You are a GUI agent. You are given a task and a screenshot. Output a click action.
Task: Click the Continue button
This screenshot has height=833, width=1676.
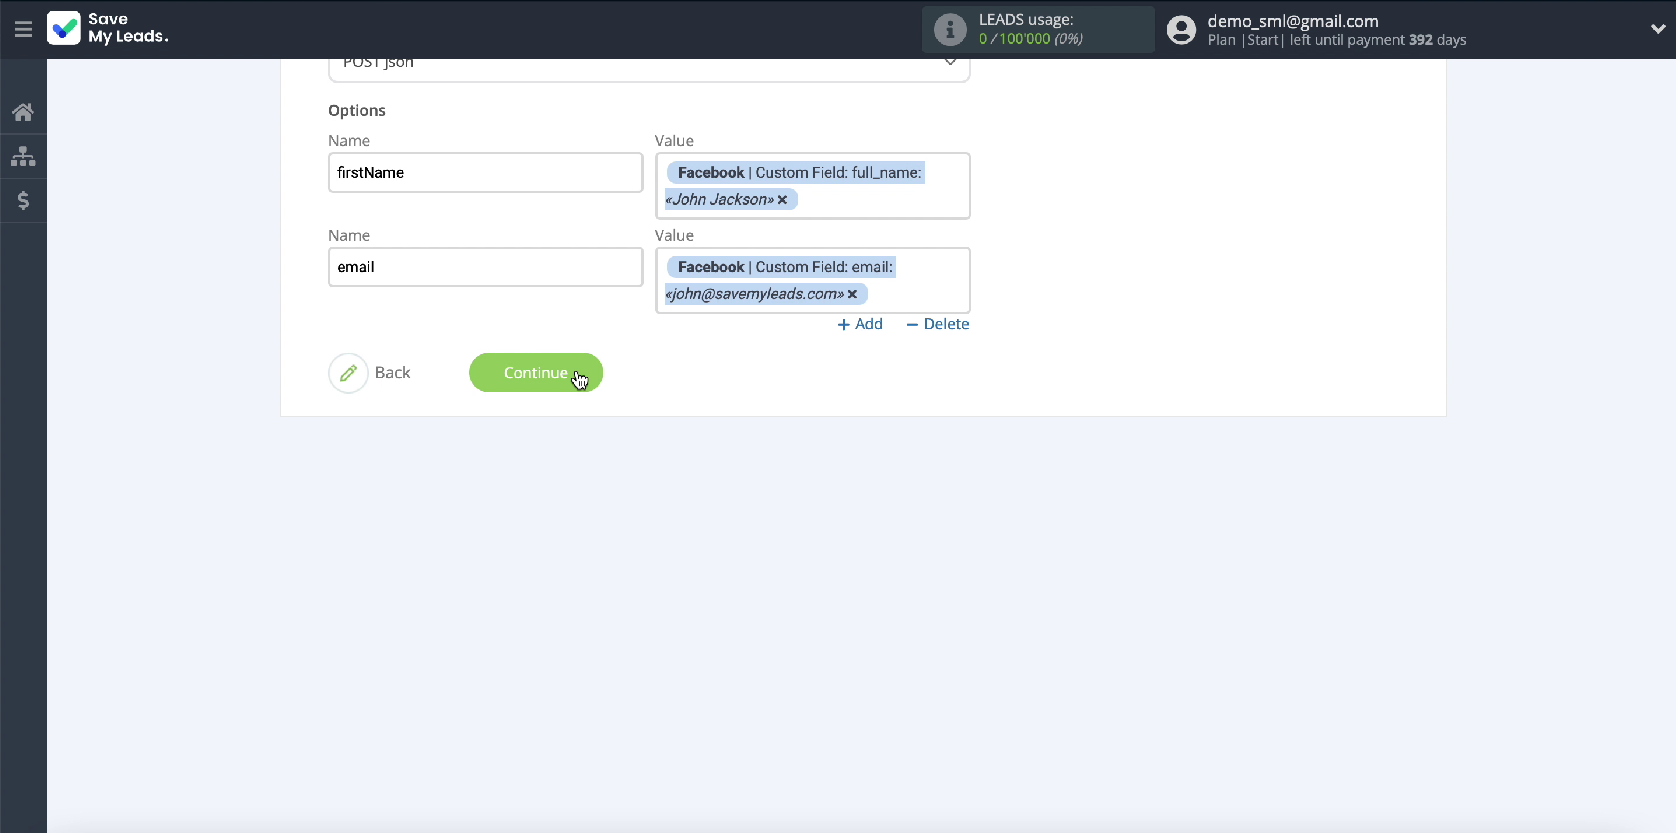pyautogui.click(x=536, y=373)
